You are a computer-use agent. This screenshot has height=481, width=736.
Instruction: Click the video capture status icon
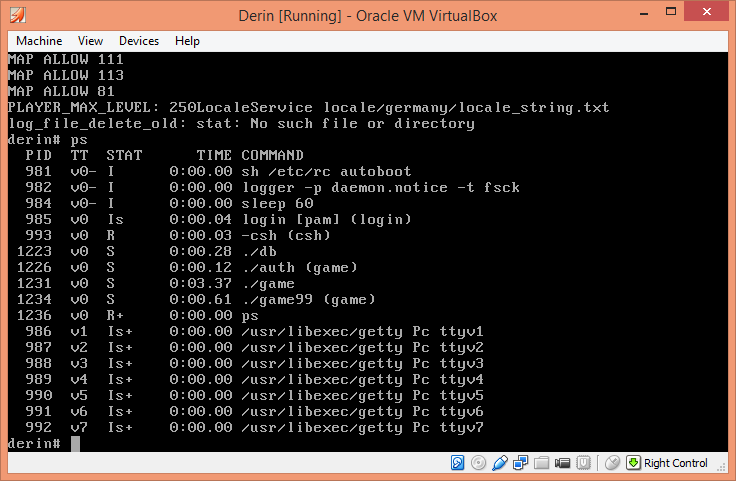click(562, 463)
